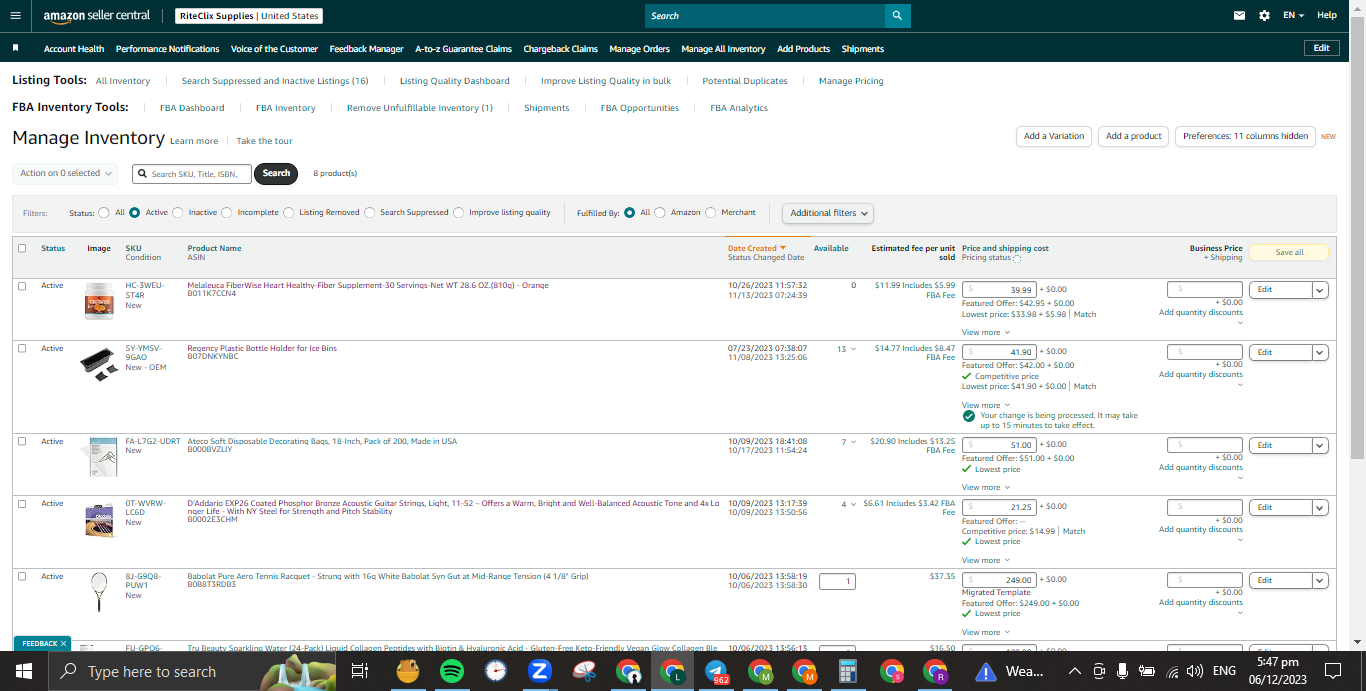Open Feedback Manager menu item
The width and height of the screenshot is (1366, 691).
(366, 49)
